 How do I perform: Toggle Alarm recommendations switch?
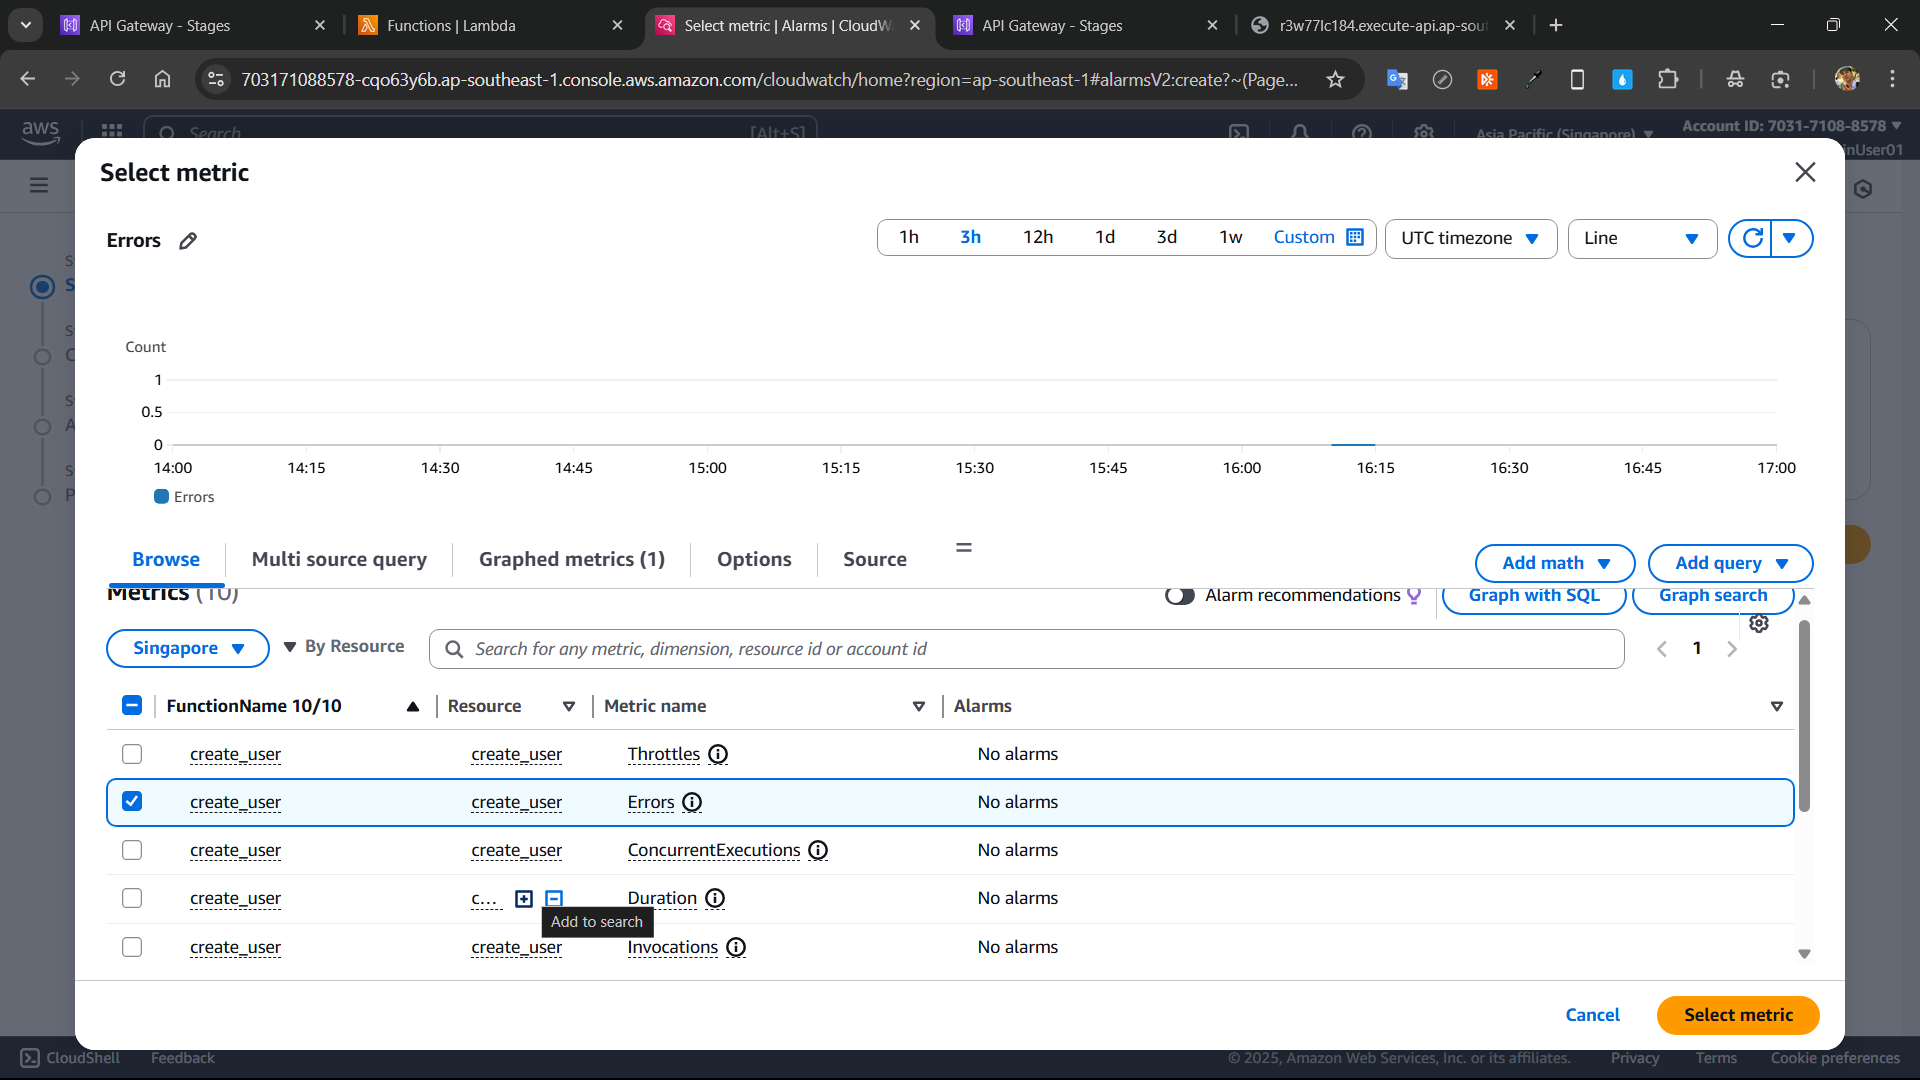(1180, 596)
